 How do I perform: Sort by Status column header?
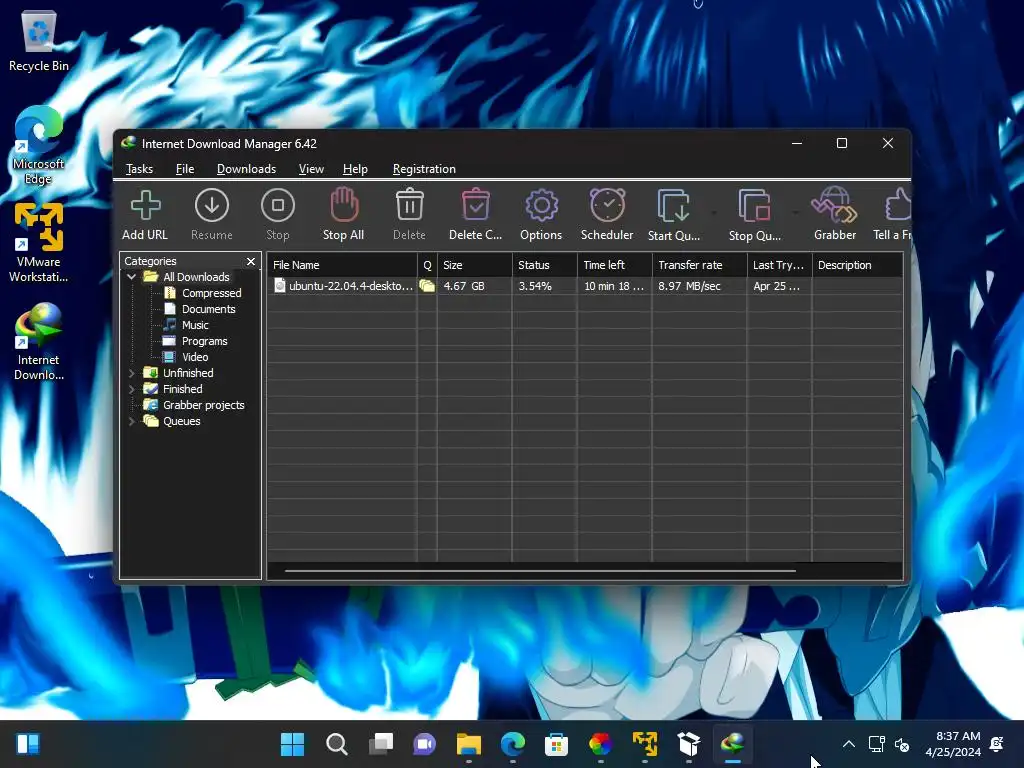coord(545,265)
